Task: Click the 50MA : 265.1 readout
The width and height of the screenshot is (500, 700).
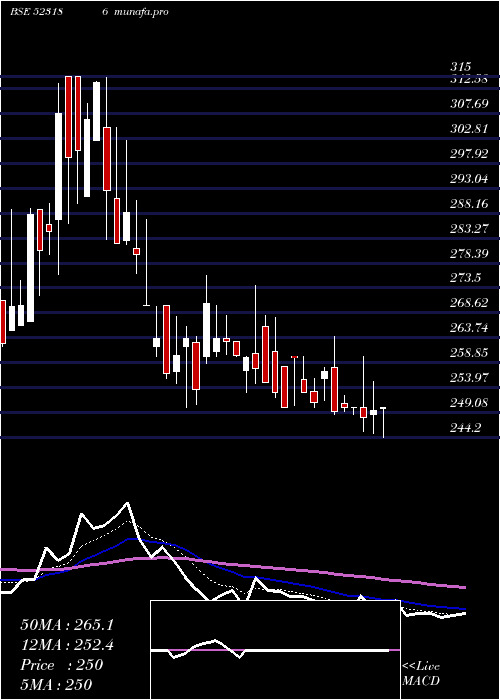Action: click(67, 625)
